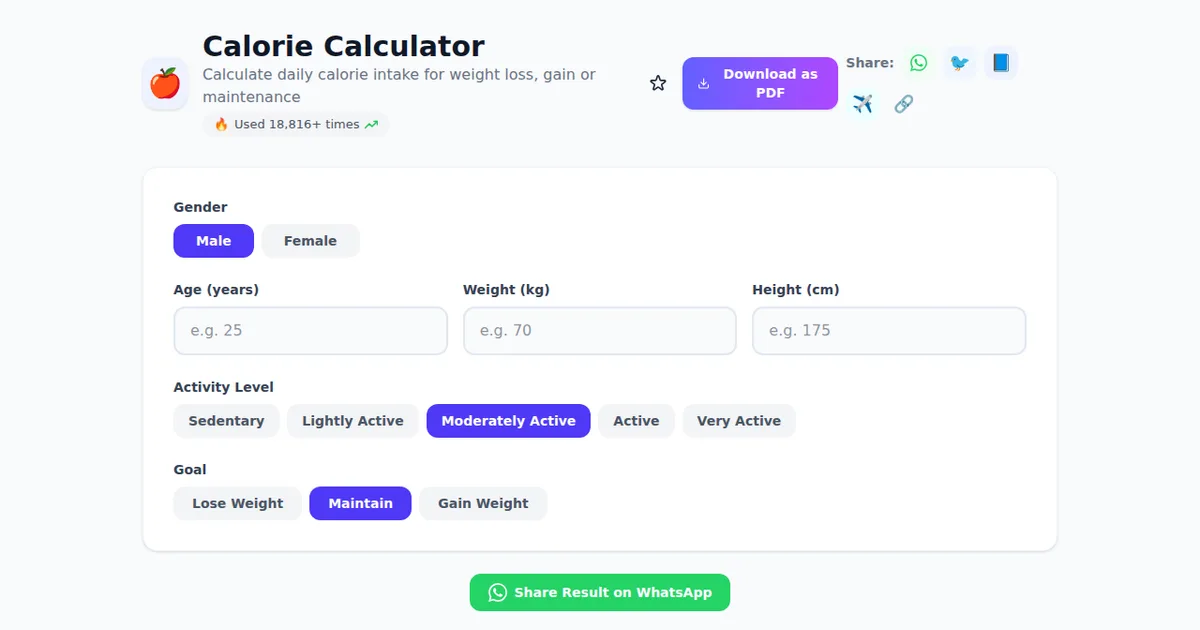Share to Twitter using the bird icon

pos(959,62)
